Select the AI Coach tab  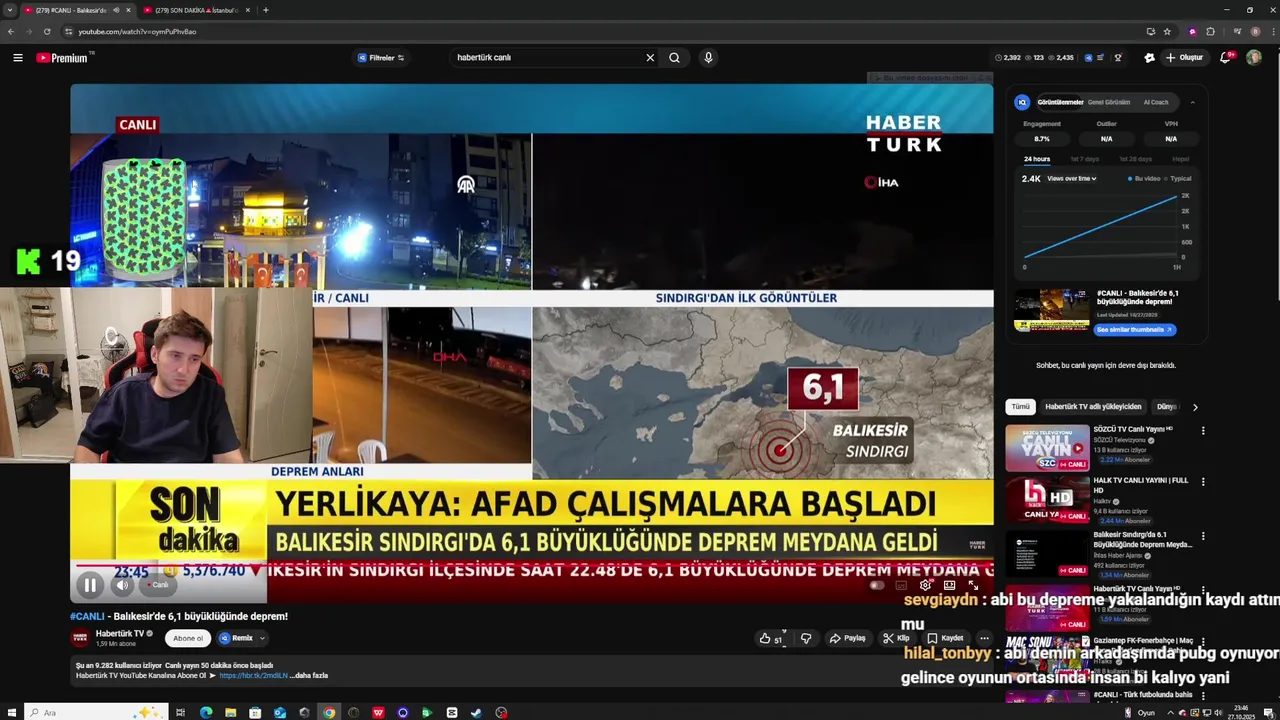1156,102
